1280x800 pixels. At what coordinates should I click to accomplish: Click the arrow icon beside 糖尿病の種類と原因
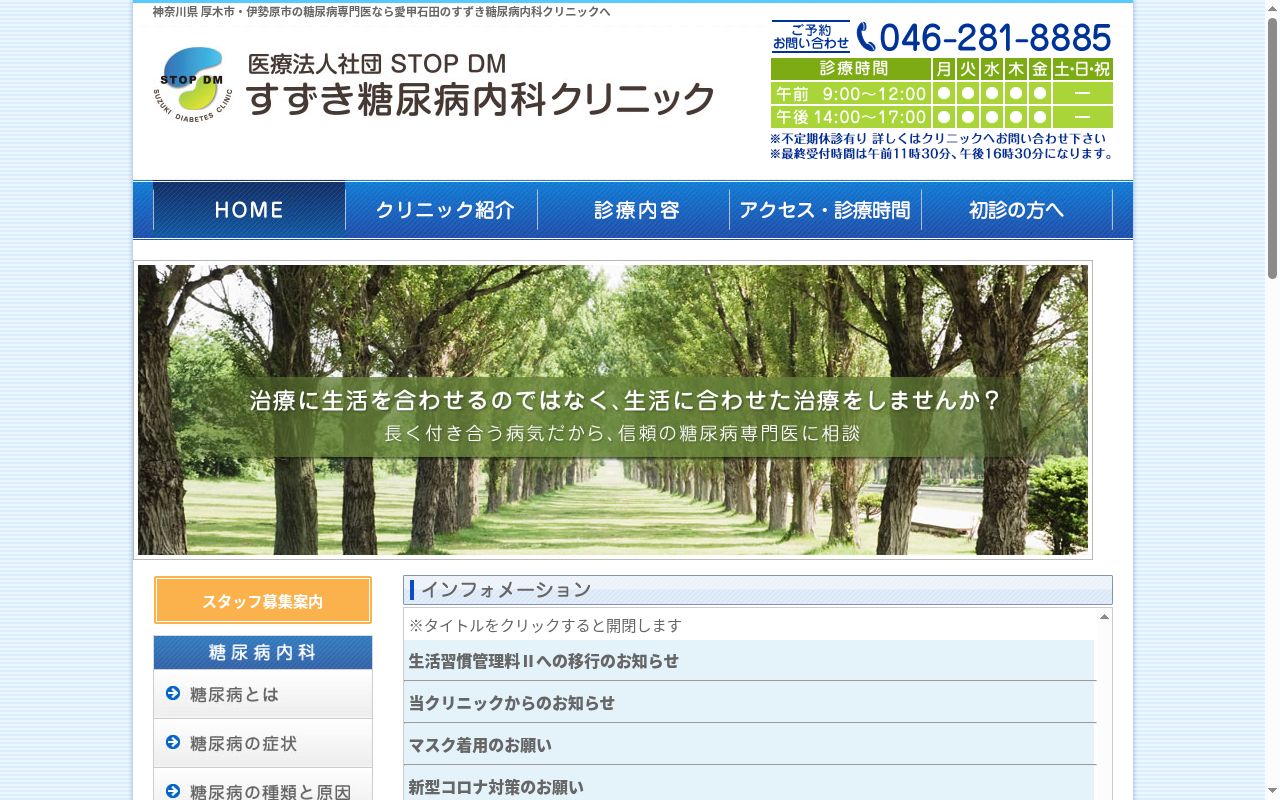tap(173, 791)
